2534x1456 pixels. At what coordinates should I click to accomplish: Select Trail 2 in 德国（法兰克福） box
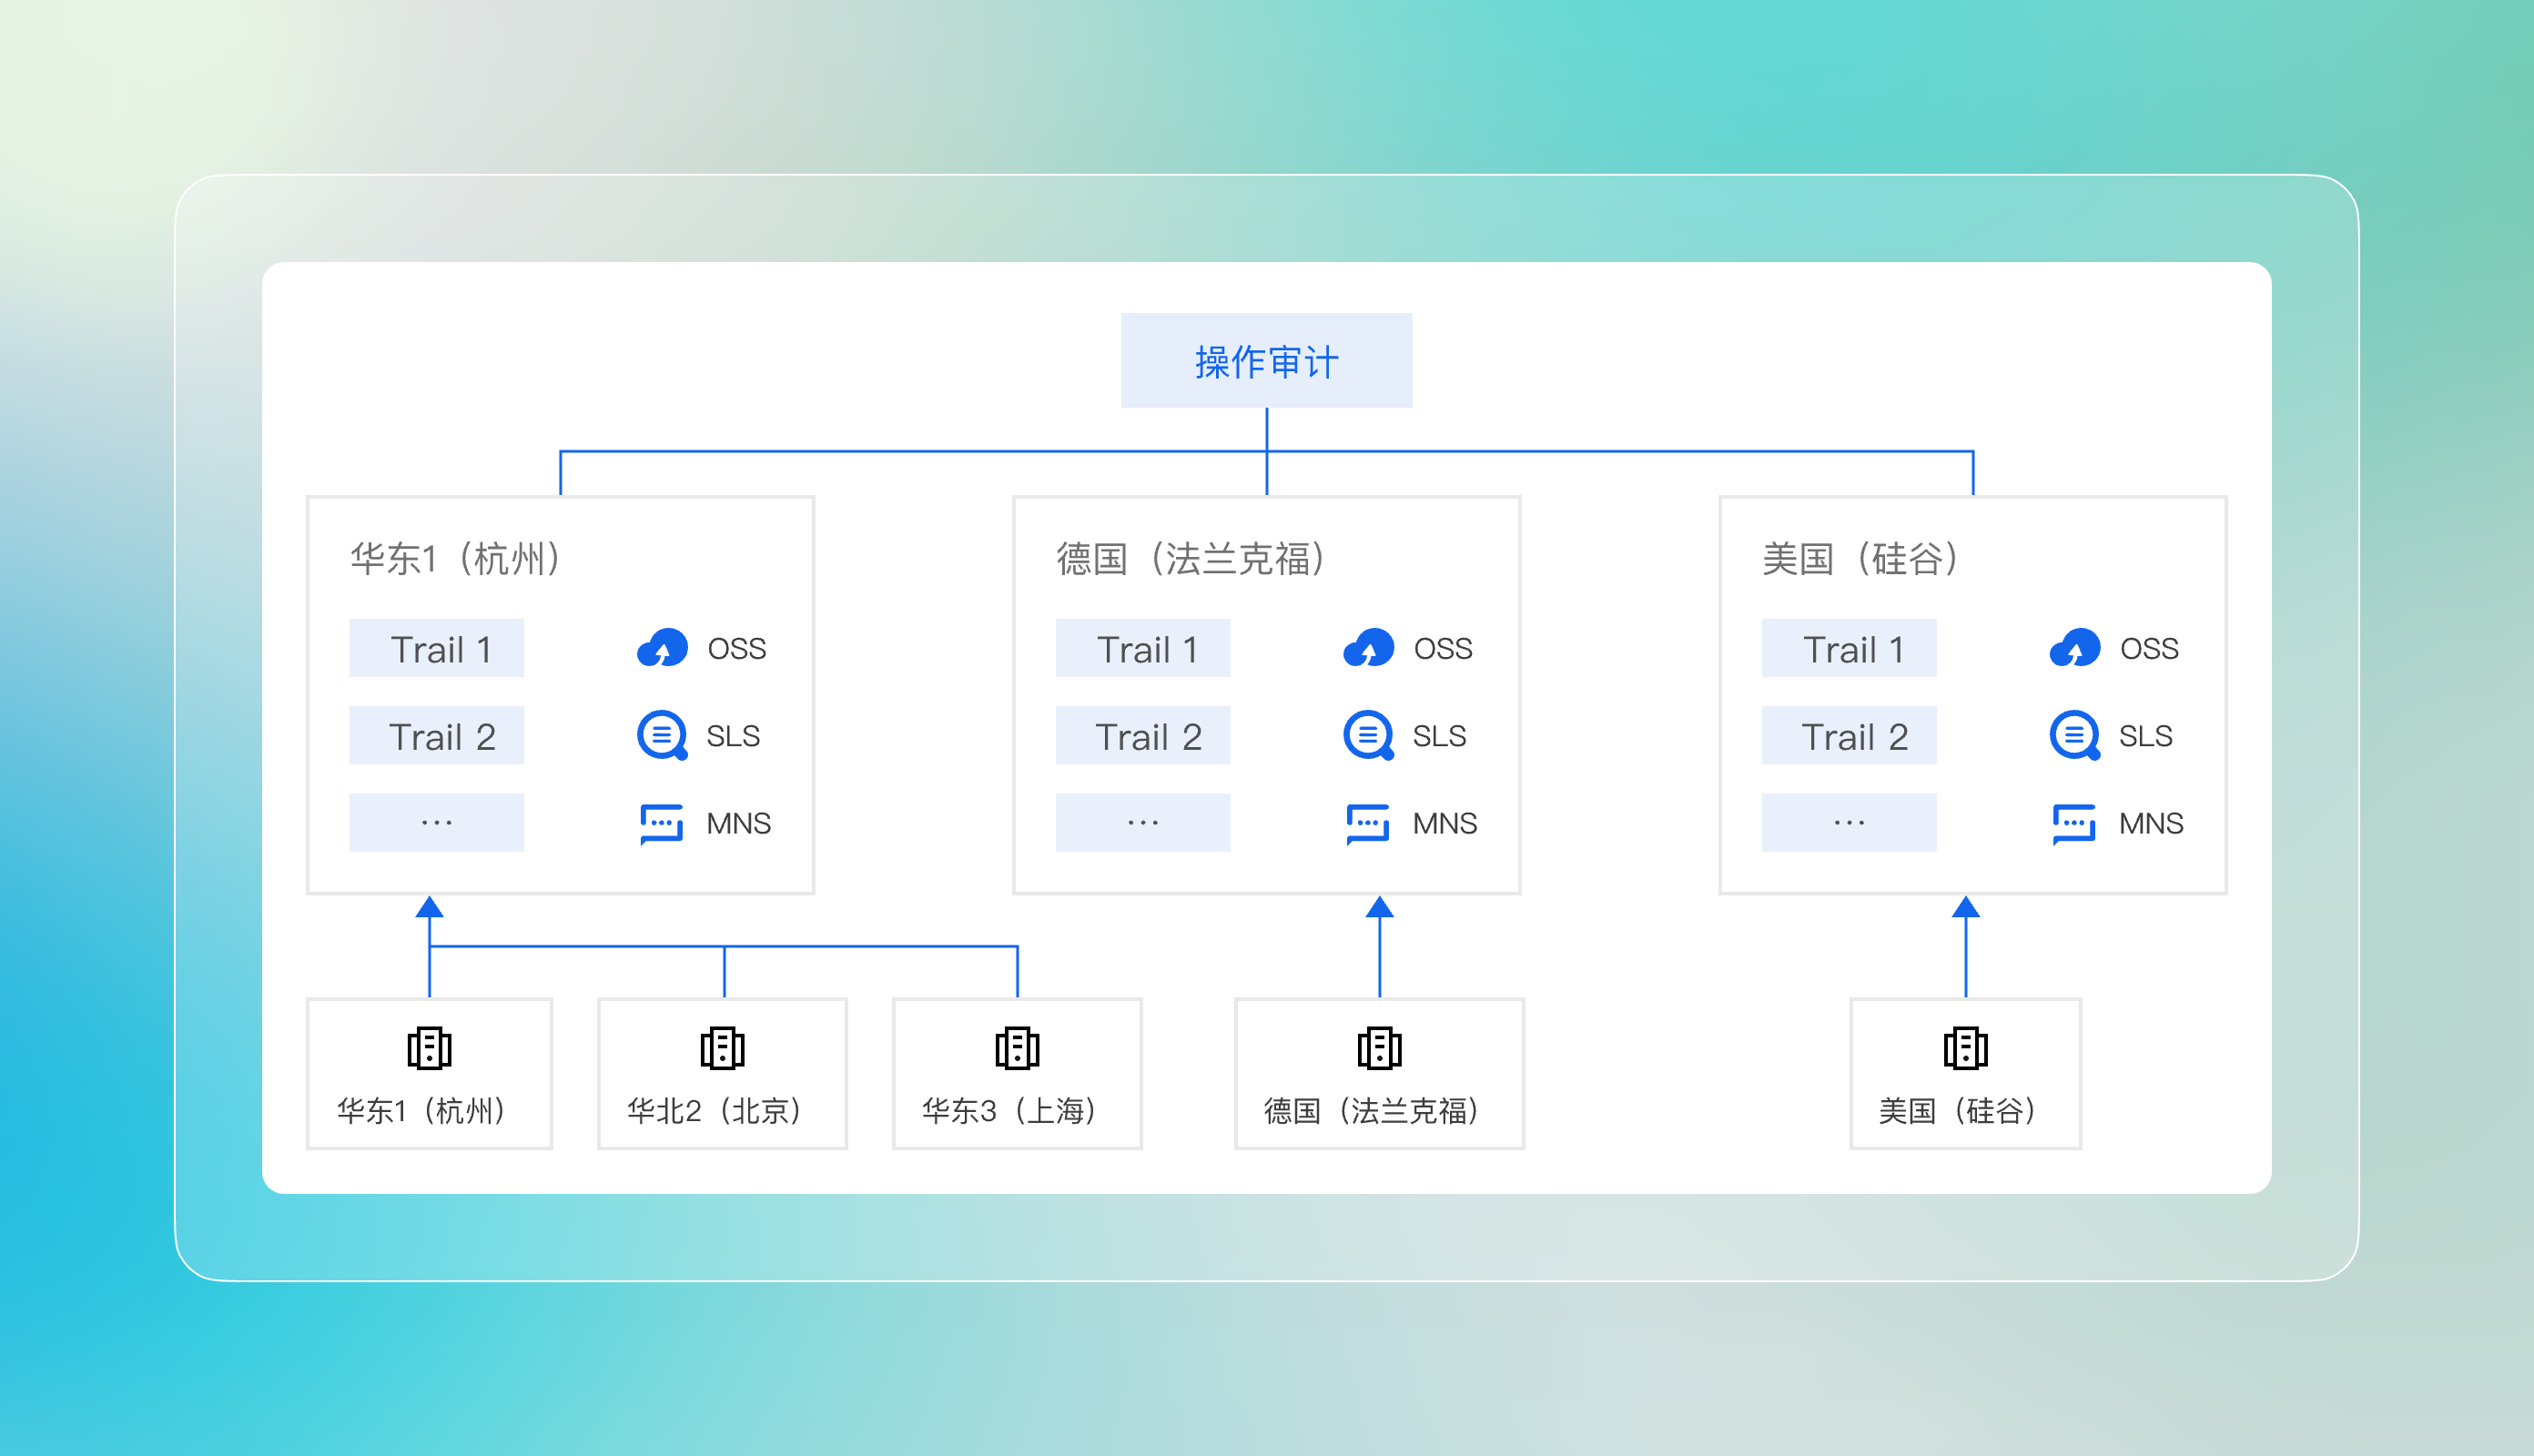[x=1143, y=736]
